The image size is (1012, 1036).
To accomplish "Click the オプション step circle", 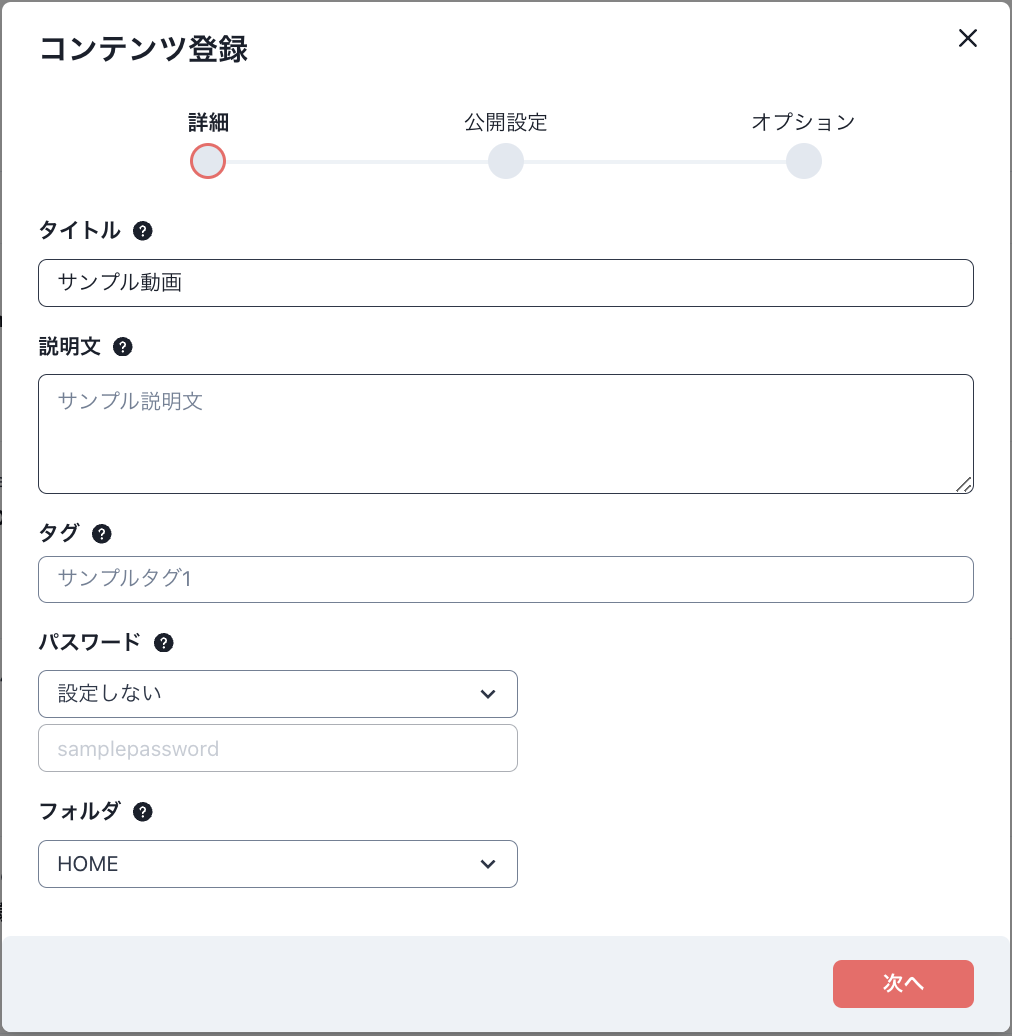I will (x=804, y=161).
